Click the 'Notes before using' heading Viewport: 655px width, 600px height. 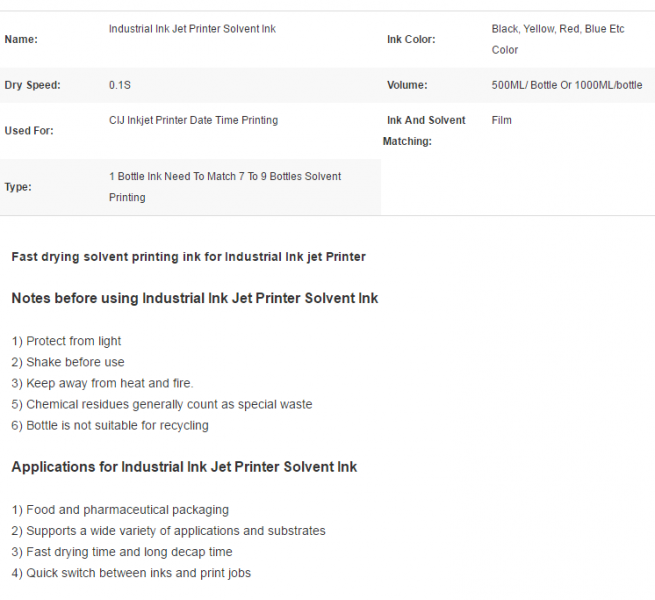pos(195,298)
